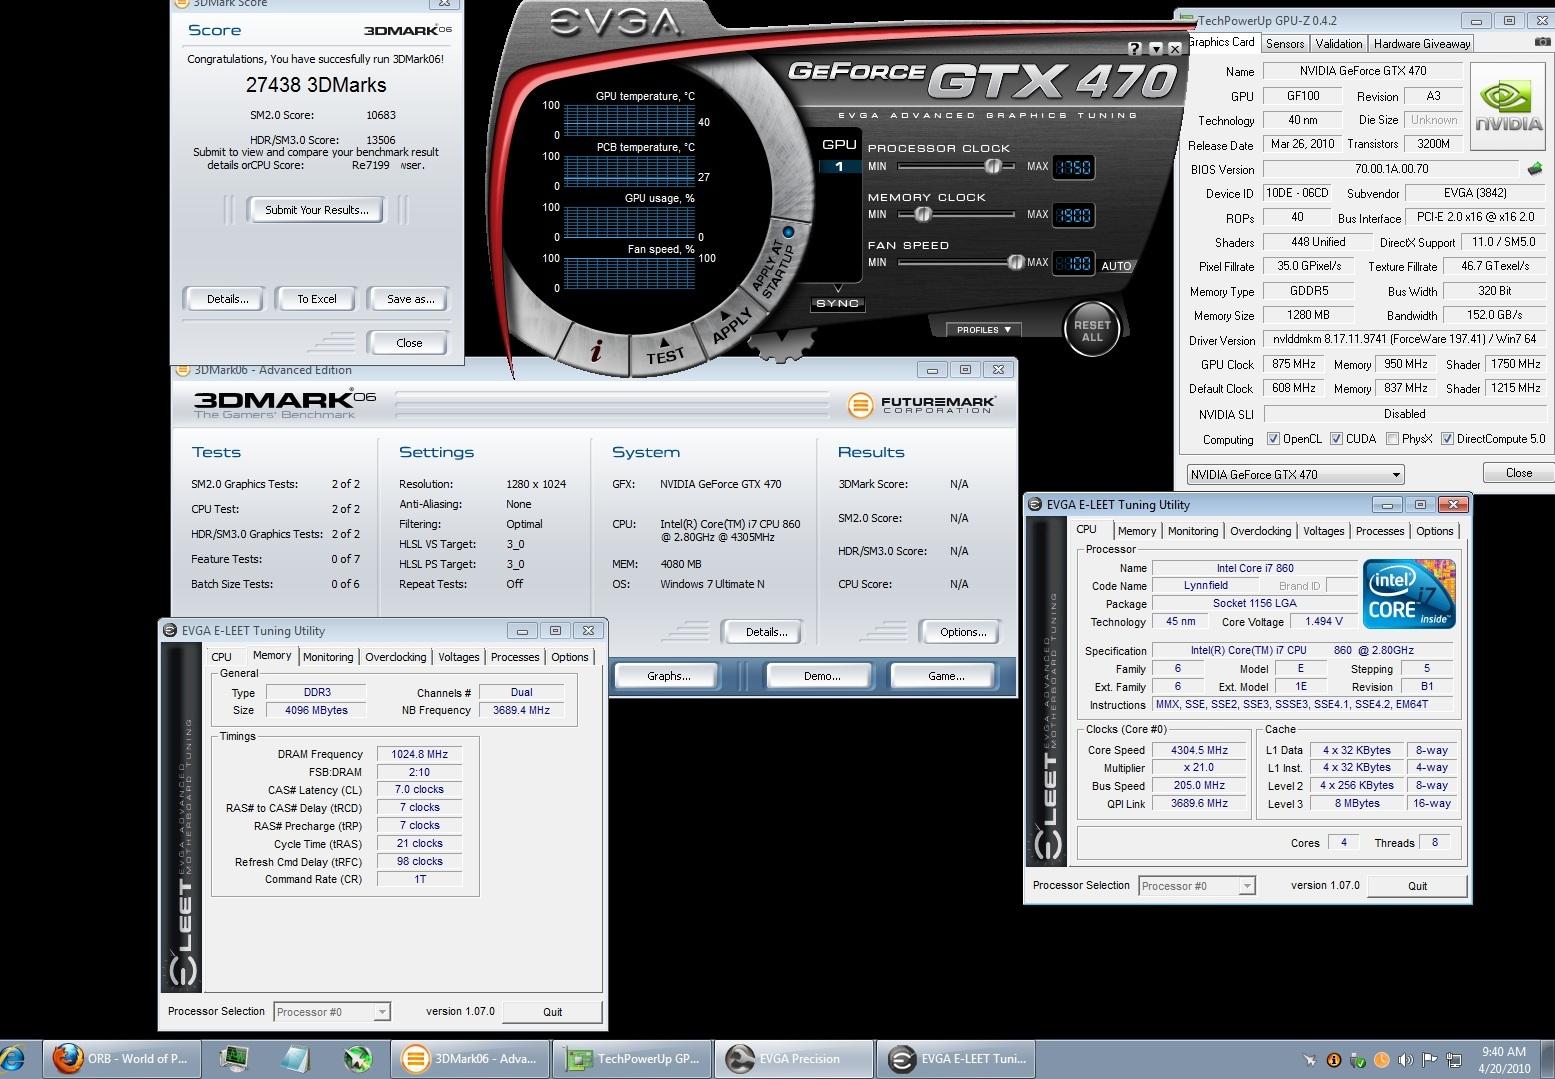Click the RESET ALL round button

pos(1091,330)
